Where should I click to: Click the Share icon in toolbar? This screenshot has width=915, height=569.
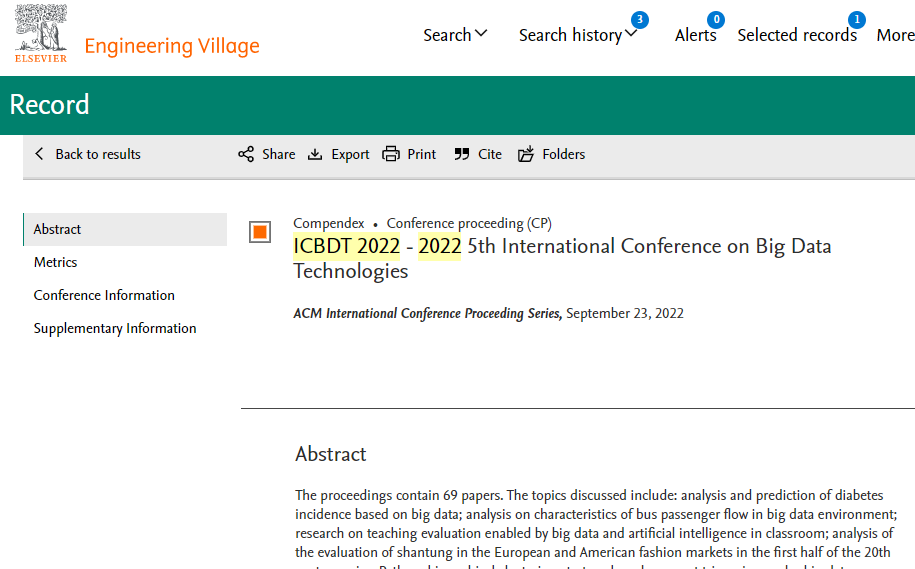(x=246, y=154)
